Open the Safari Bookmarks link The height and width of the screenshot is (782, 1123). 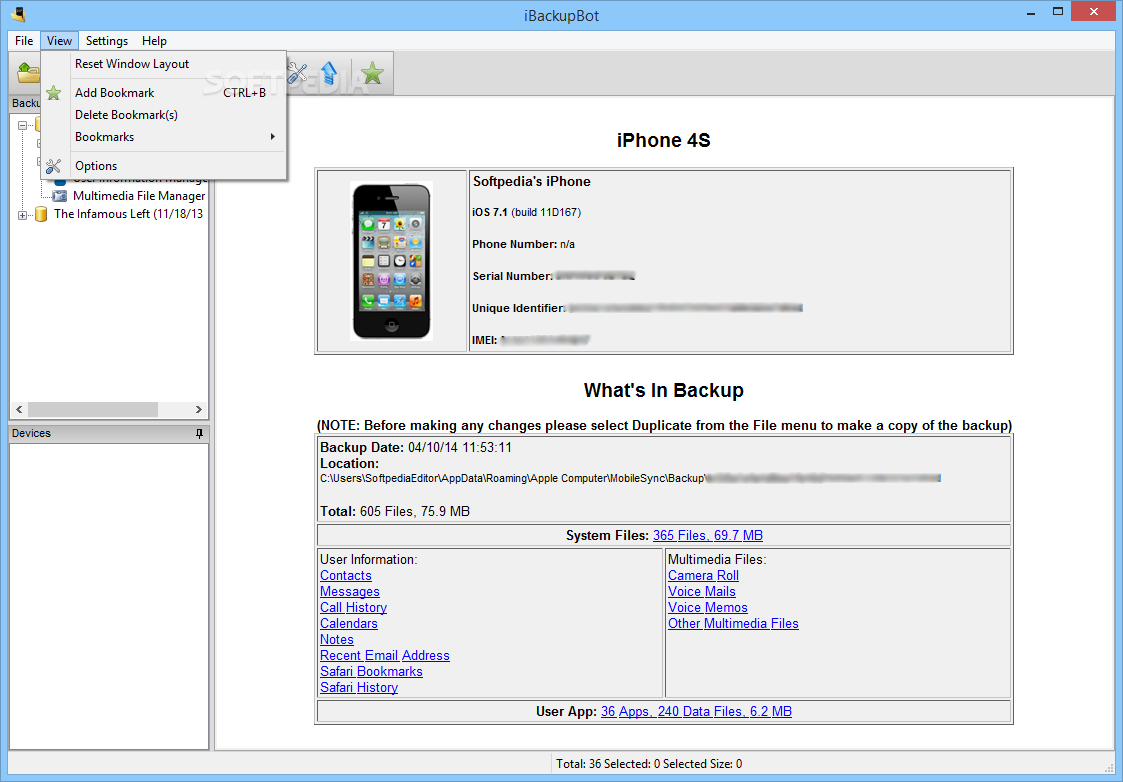point(371,671)
